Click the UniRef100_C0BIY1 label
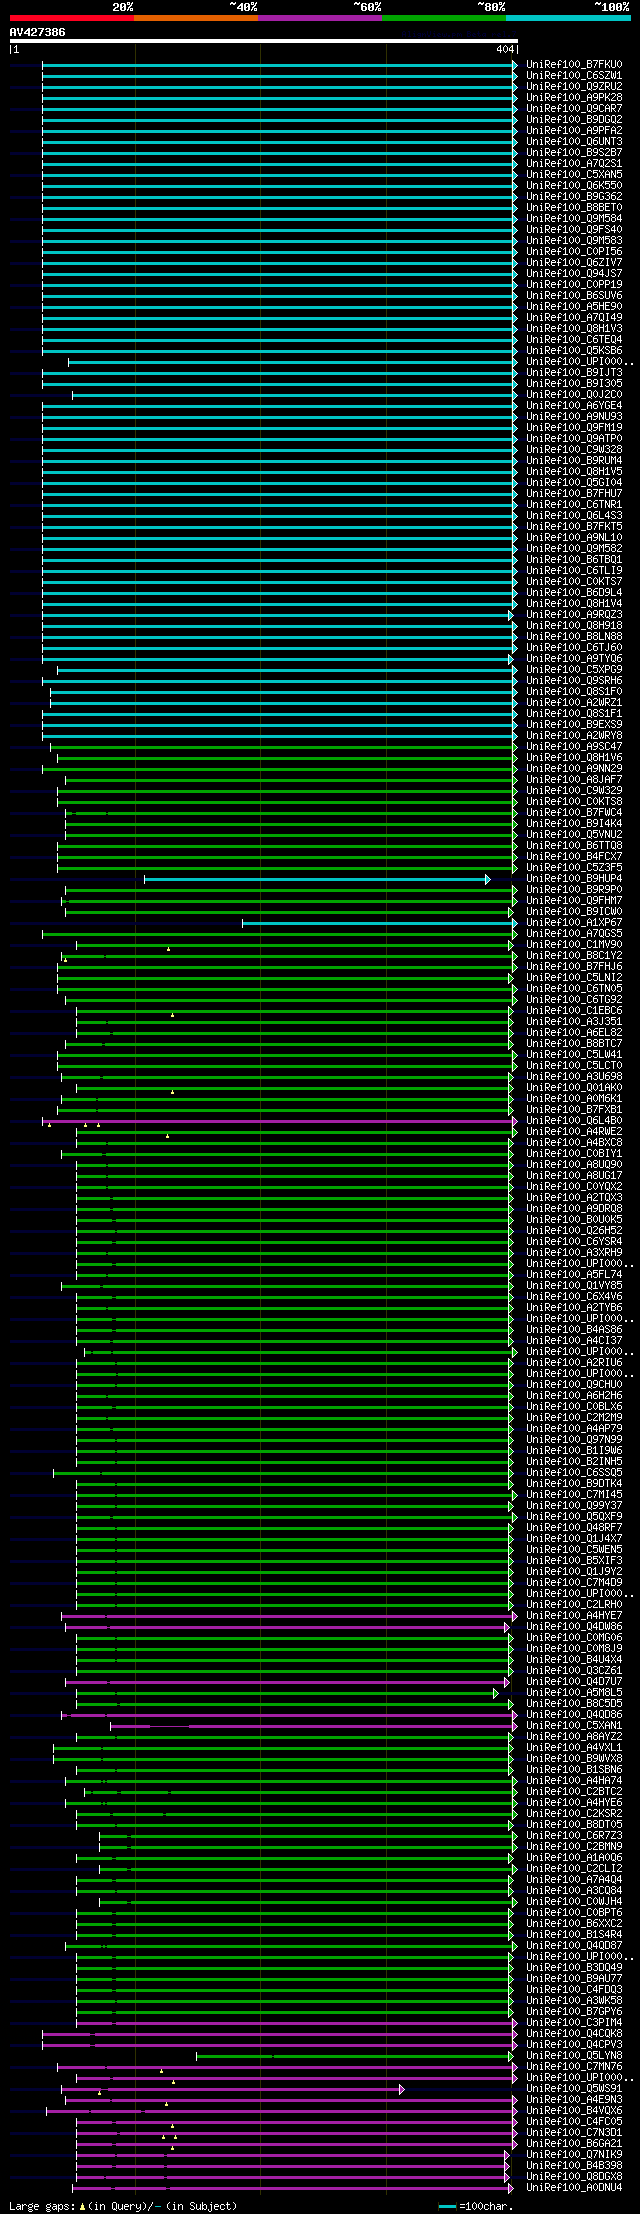Screen dimensions: 640x2214 574,1154
